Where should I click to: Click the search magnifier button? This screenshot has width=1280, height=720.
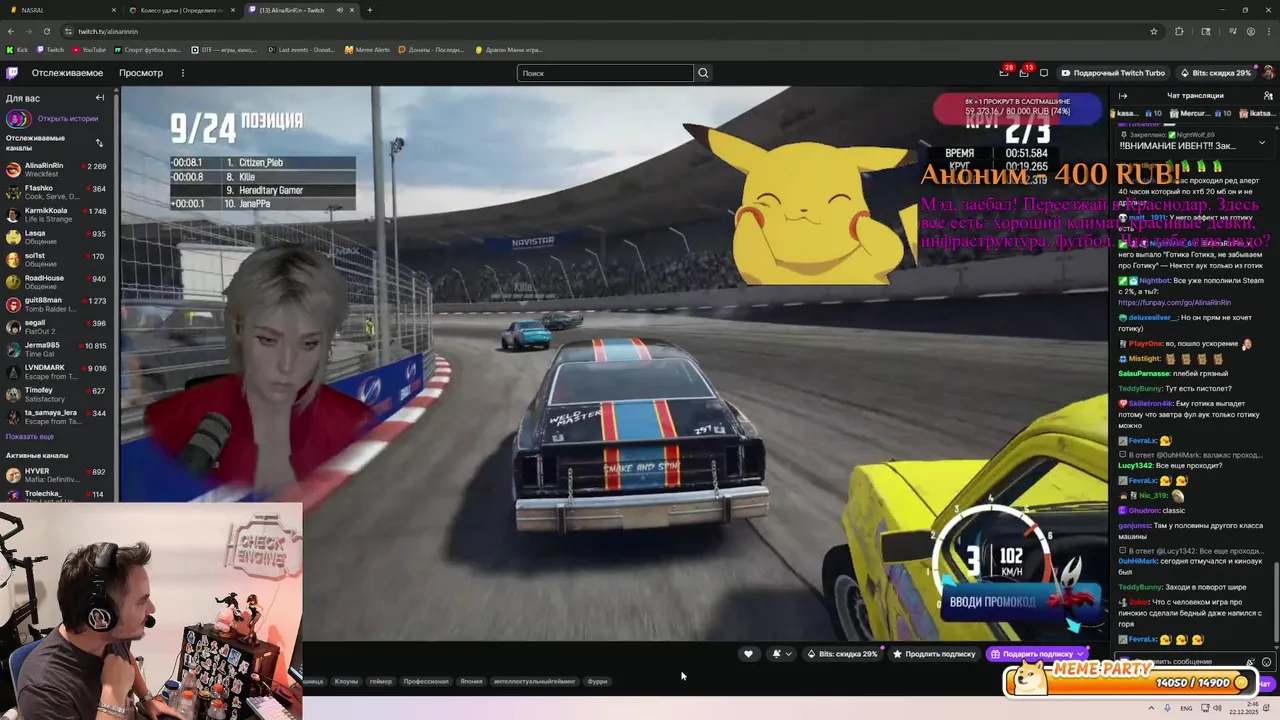click(703, 73)
